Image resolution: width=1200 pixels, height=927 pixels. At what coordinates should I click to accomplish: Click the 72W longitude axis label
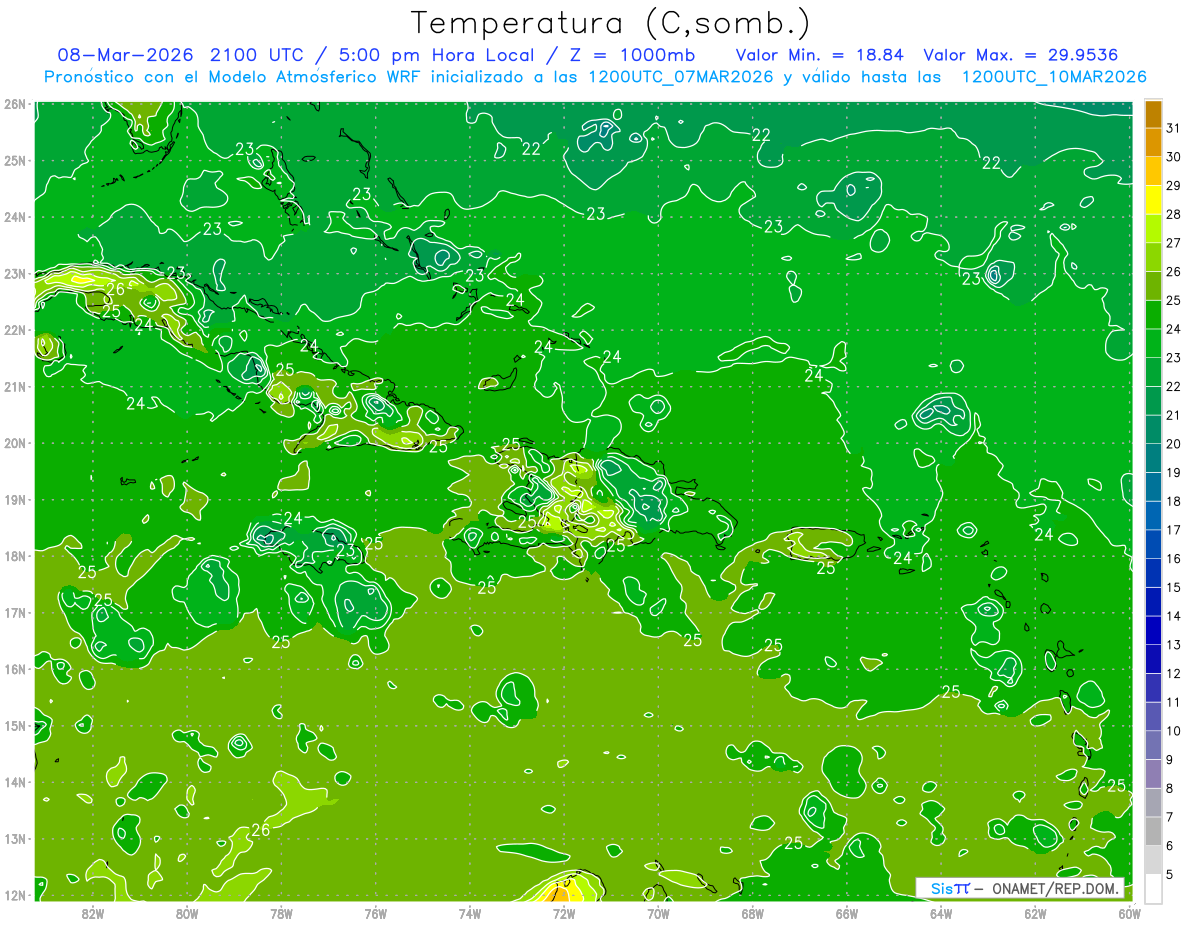tap(564, 913)
